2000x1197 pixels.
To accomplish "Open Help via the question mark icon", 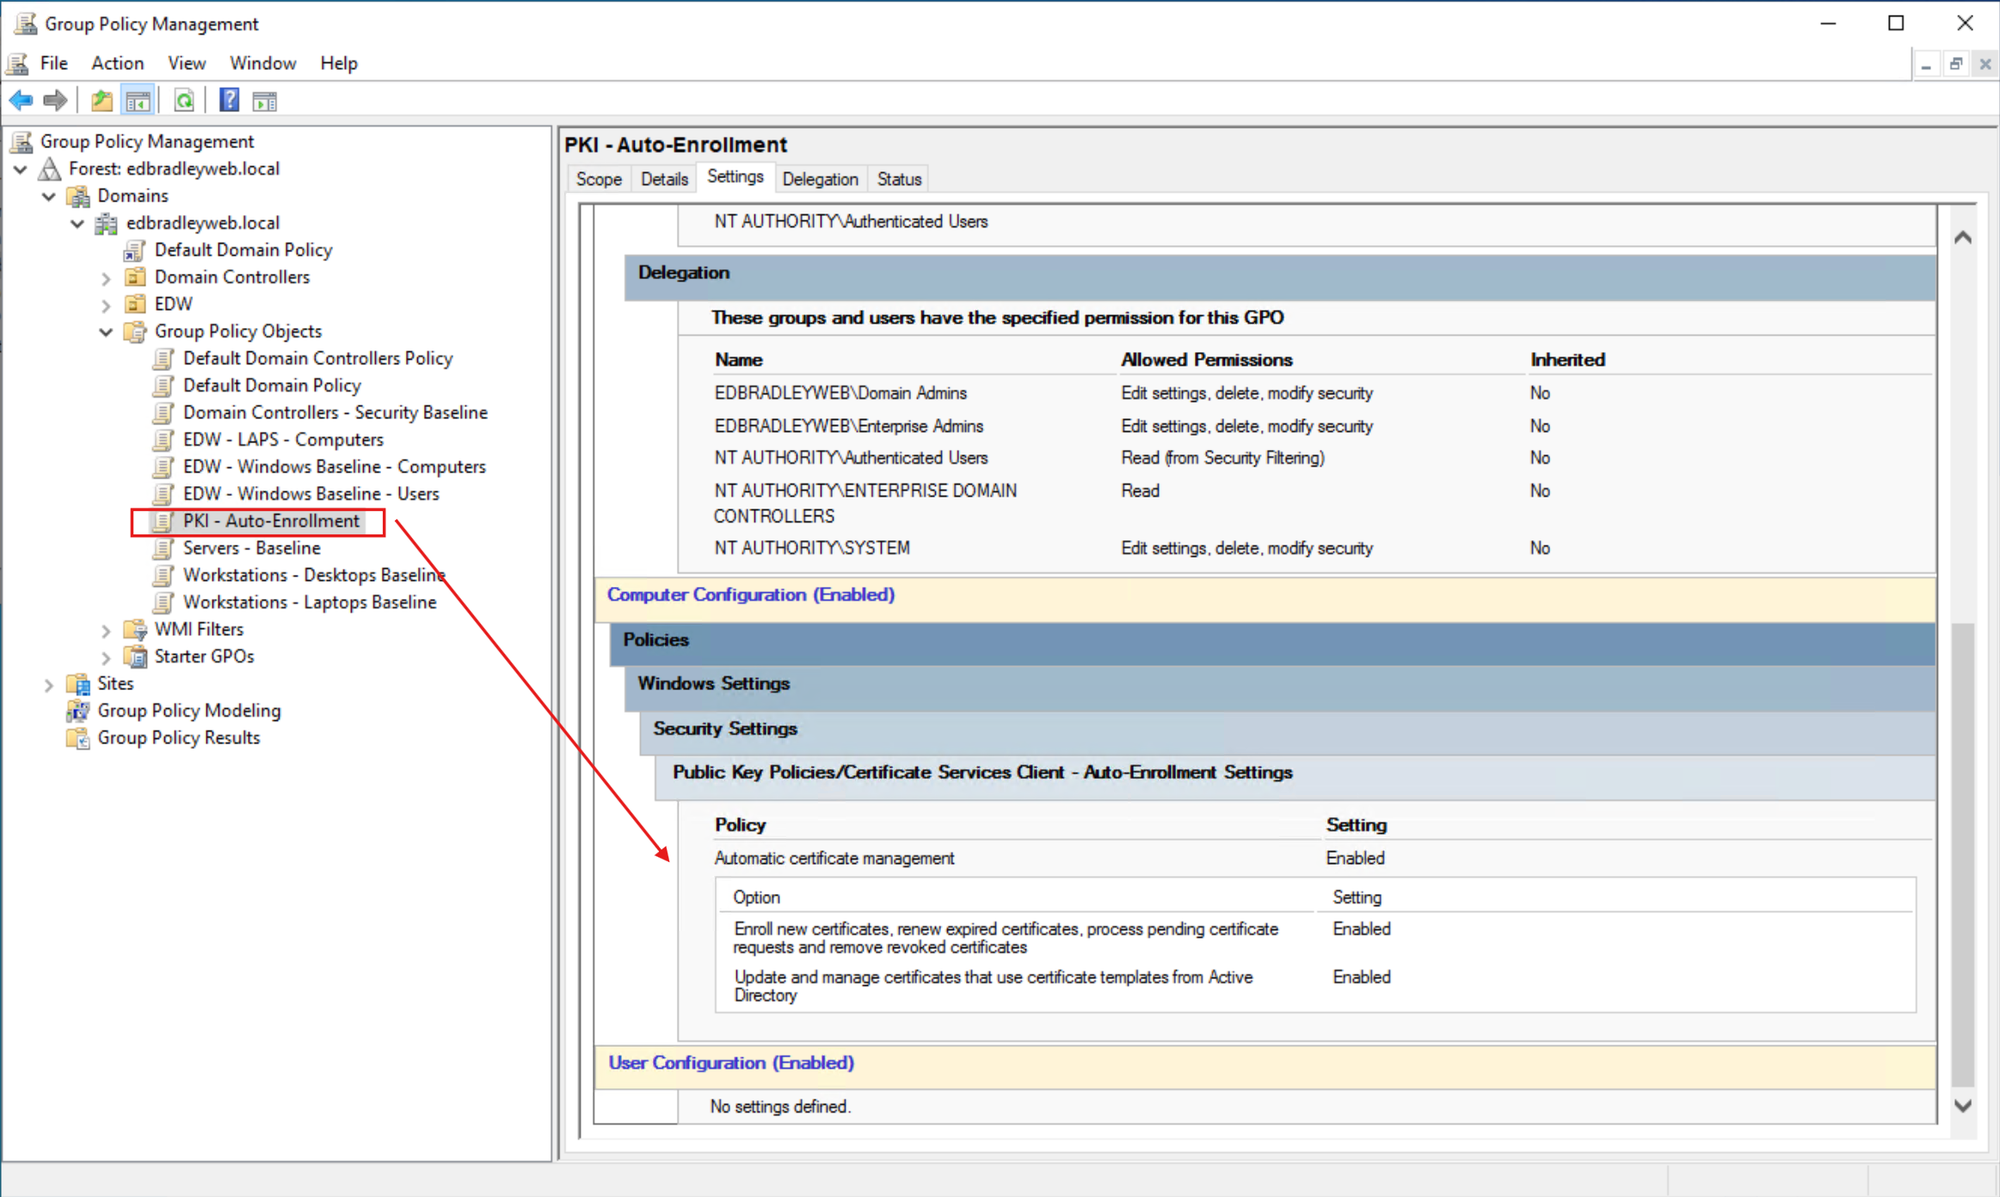I will click(229, 99).
